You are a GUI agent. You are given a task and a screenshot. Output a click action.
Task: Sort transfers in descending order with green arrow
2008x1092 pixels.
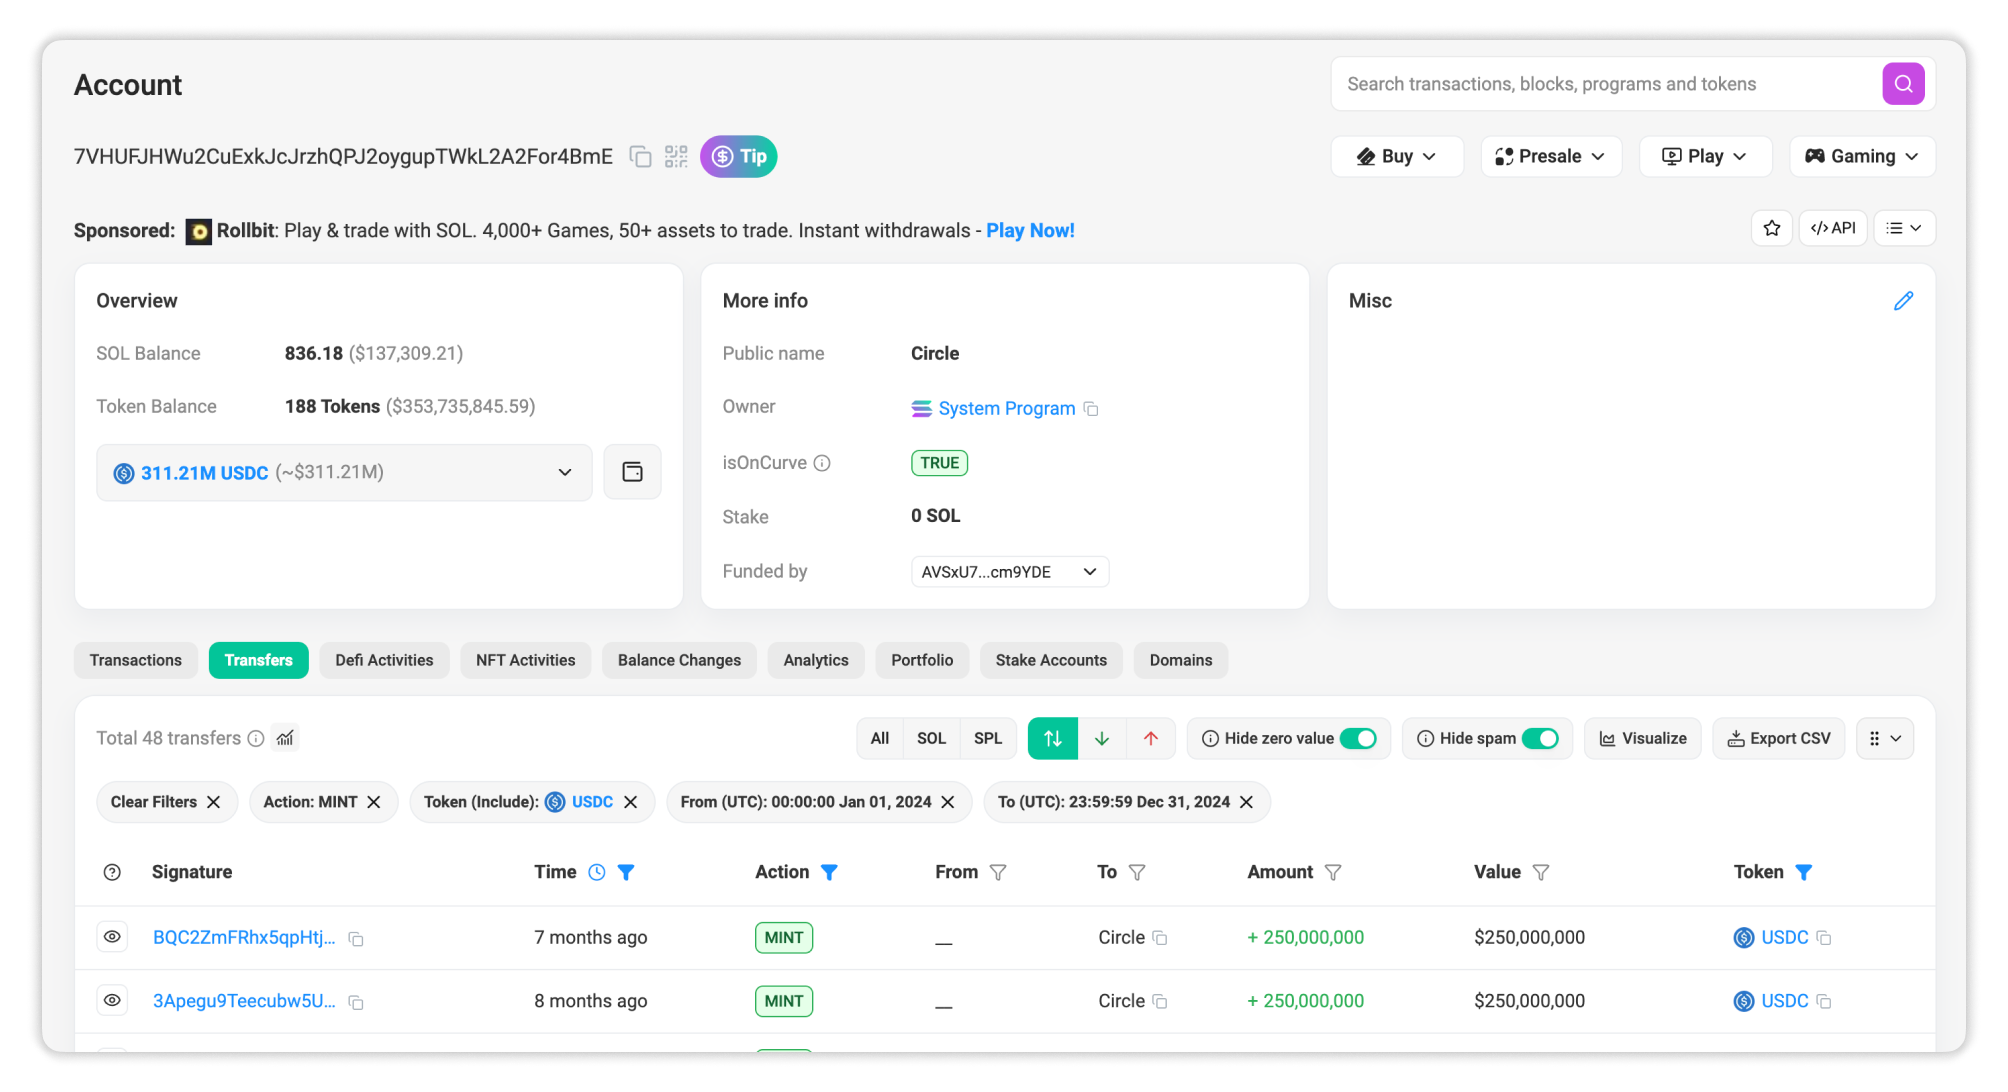click(1102, 738)
